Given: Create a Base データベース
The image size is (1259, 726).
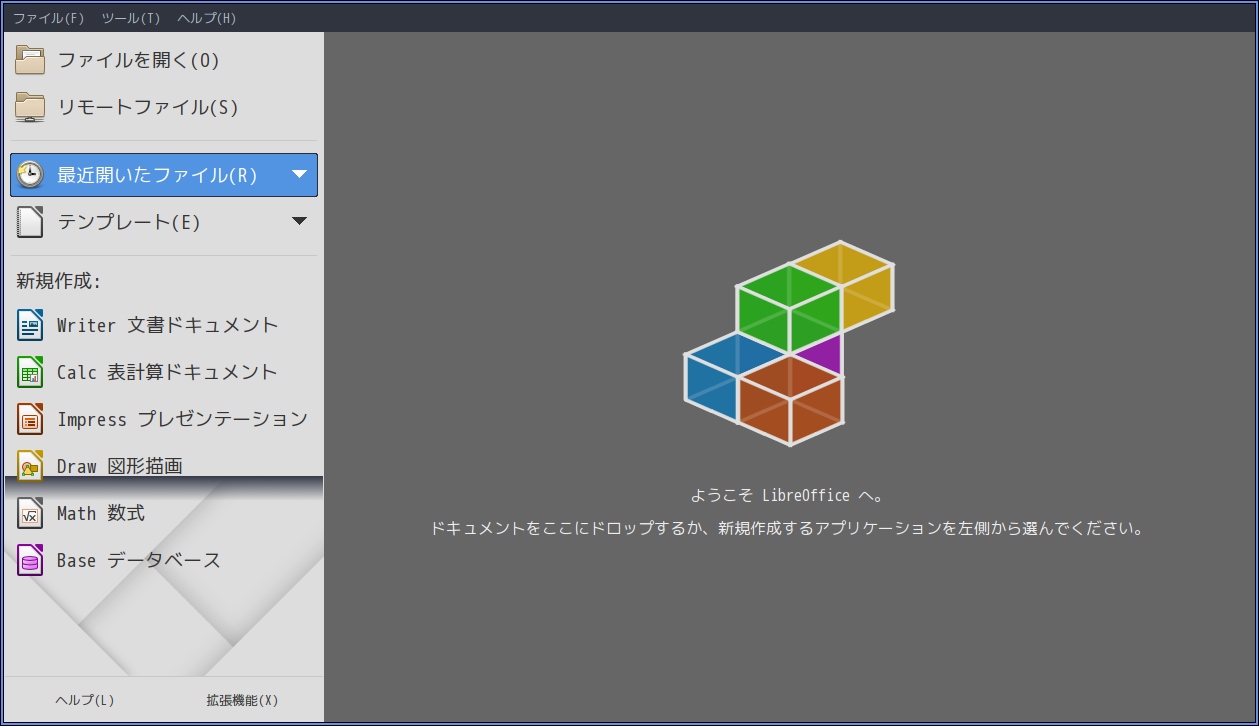Looking at the screenshot, I should [x=139, y=560].
